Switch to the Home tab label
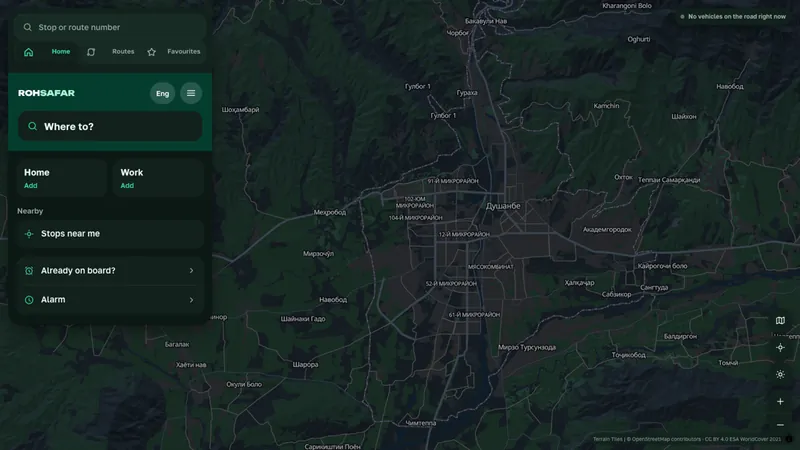 point(61,52)
